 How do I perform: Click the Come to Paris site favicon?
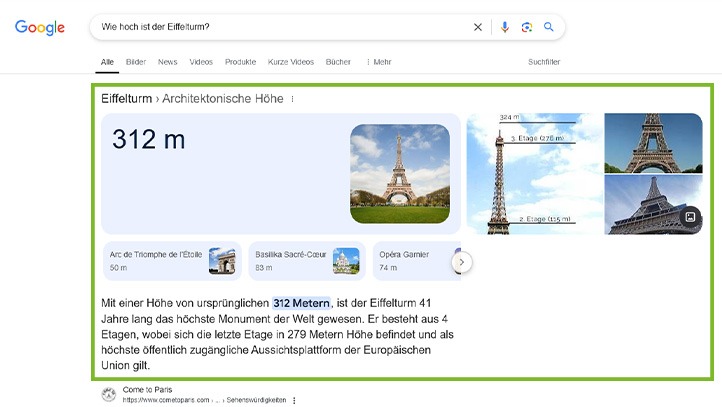pyautogui.click(x=109, y=395)
